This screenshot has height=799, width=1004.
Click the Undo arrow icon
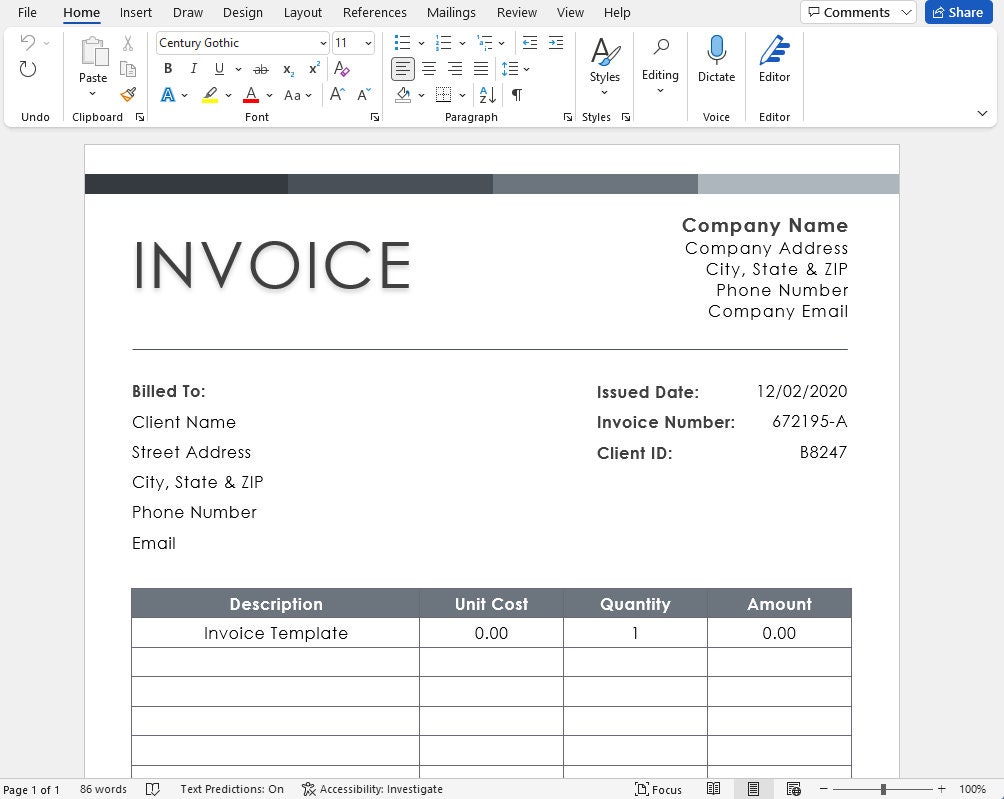(x=28, y=43)
